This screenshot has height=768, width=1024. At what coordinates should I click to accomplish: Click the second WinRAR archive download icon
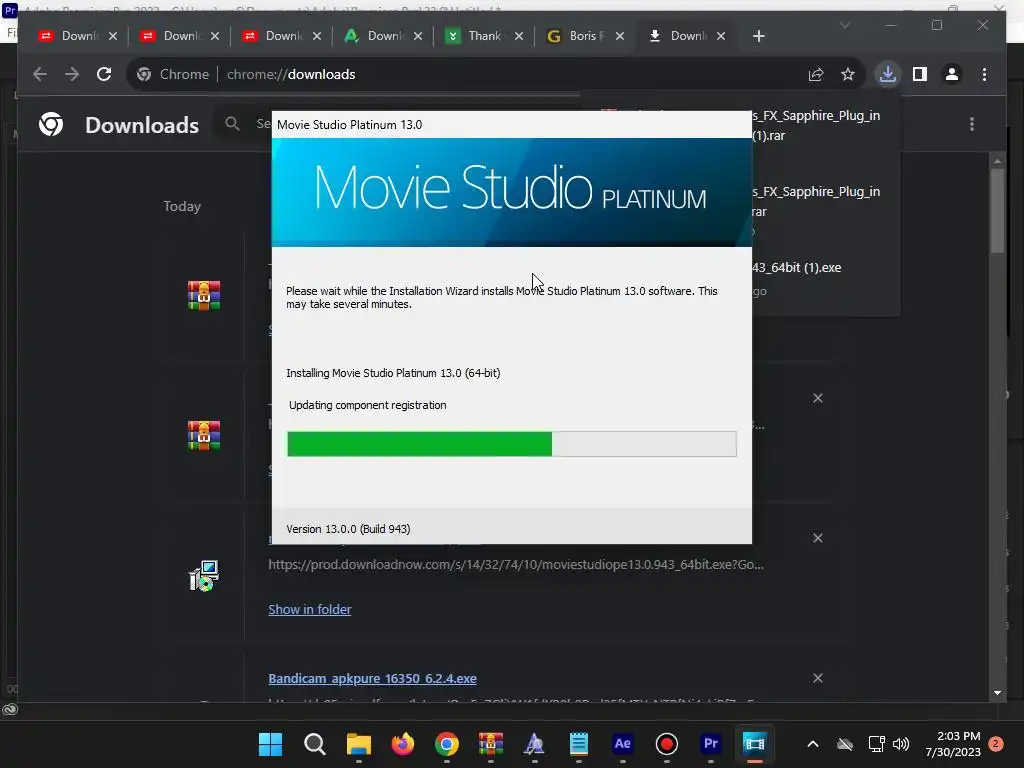pyautogui.click(x=204, y=436)
